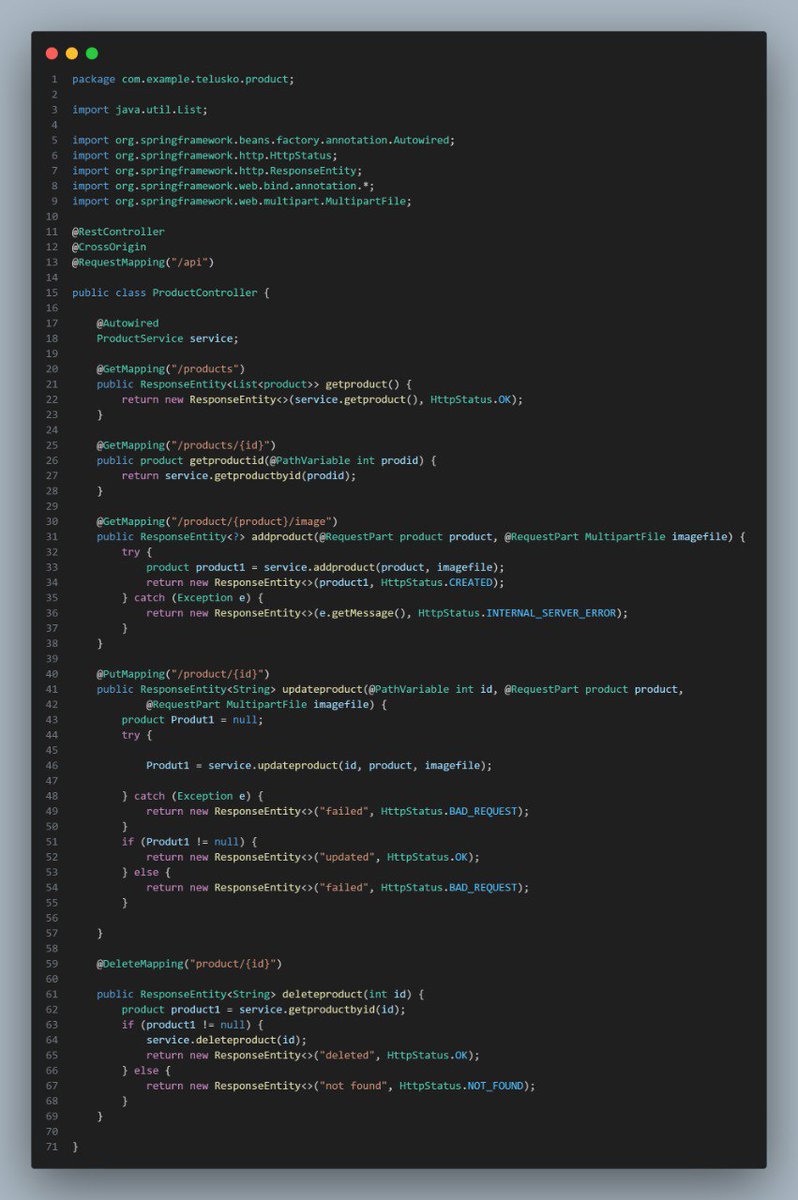Click the addproduct method signature line
Screen dimensions: 798x1200
click(421, 537)
